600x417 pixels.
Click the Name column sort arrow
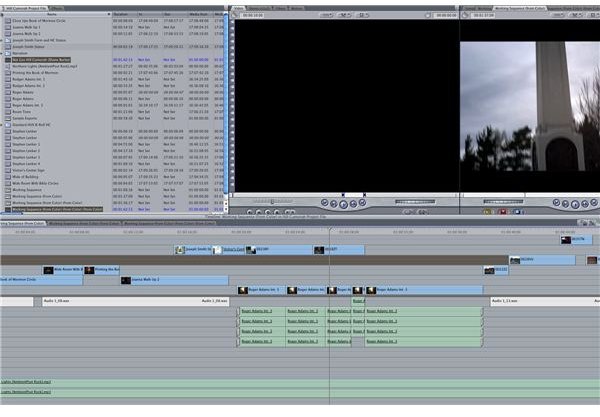pos(109,14)
